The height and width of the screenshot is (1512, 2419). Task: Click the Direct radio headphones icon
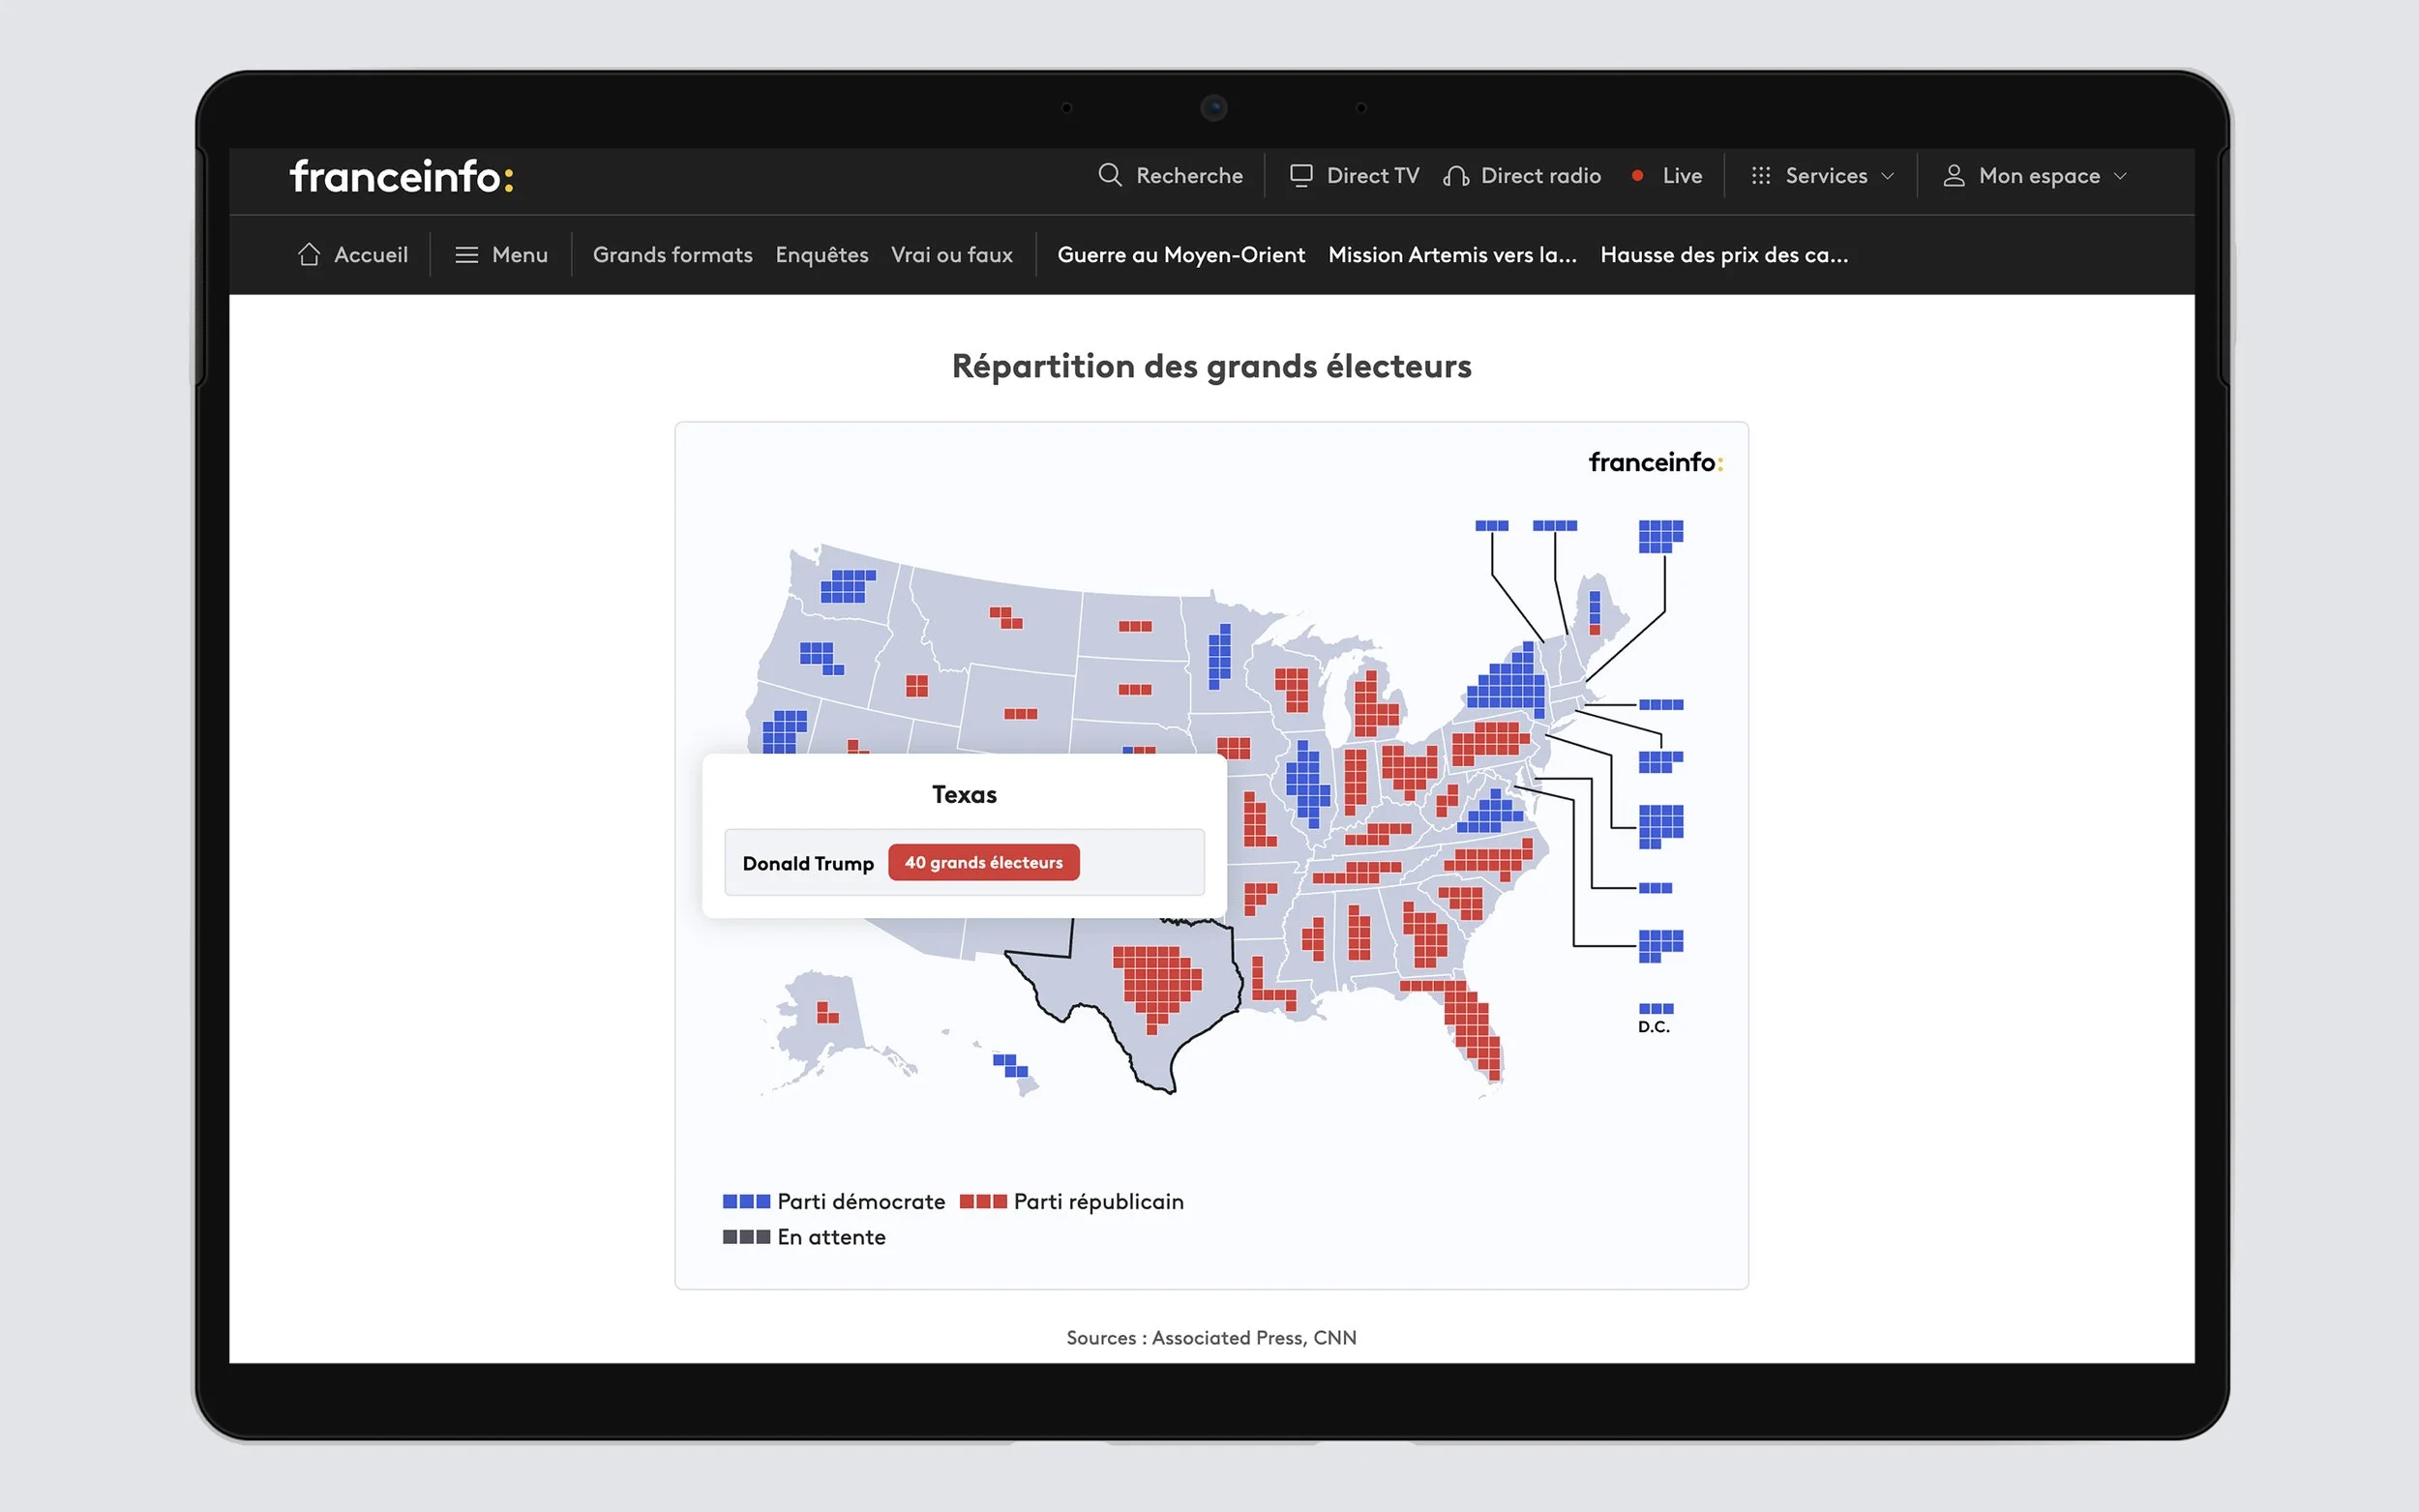pyautogui.click(x=1455, y=176)
